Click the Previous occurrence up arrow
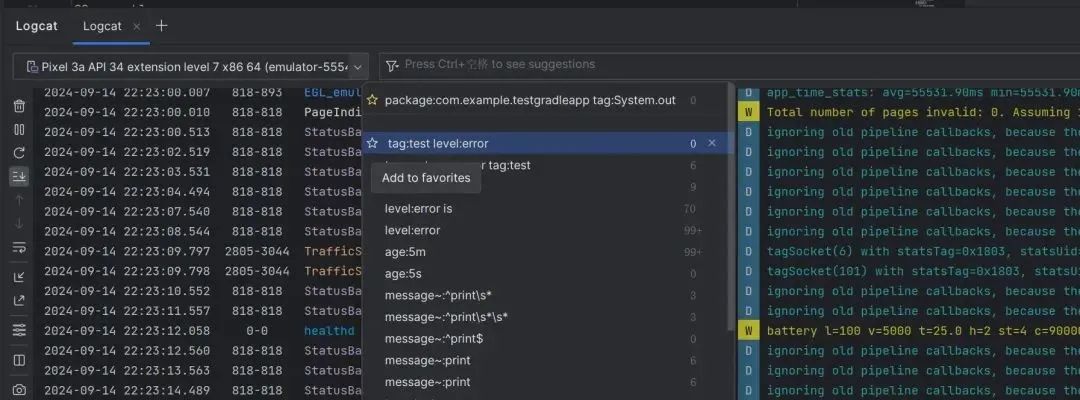 [19, 200]
